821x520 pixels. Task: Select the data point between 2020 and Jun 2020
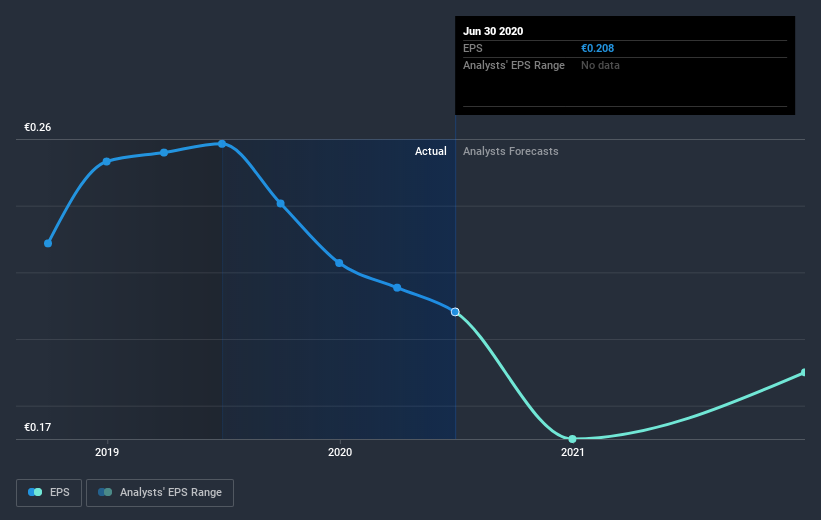pos(397,287)
